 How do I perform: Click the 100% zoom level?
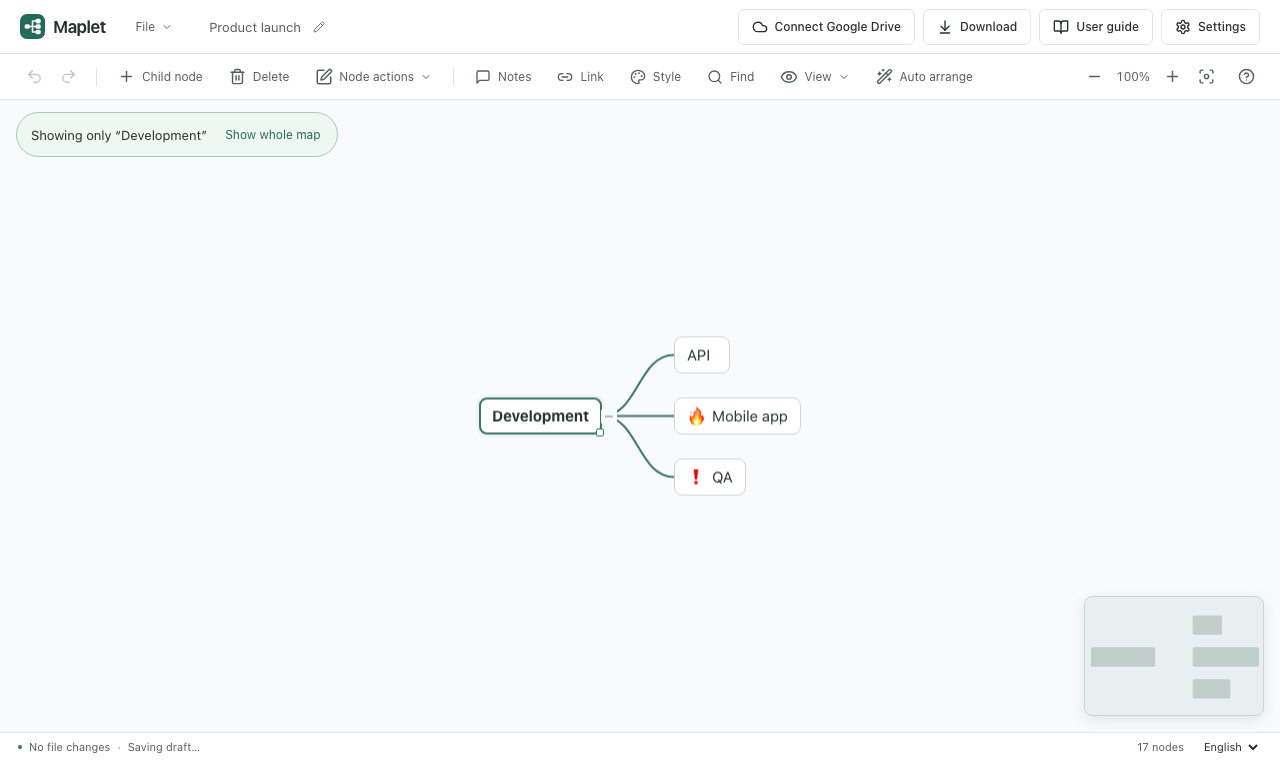coord(1133,77)
